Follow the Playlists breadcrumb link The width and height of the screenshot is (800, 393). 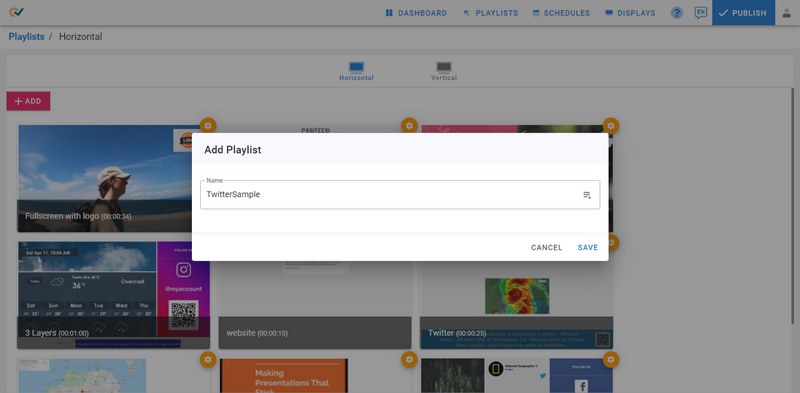[27, 37]
